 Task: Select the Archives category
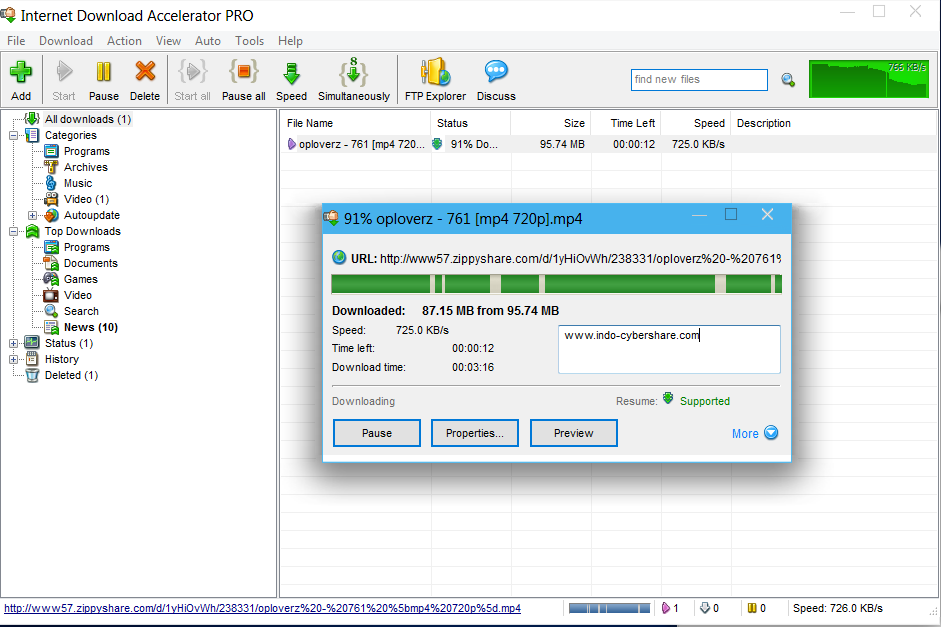86,167
